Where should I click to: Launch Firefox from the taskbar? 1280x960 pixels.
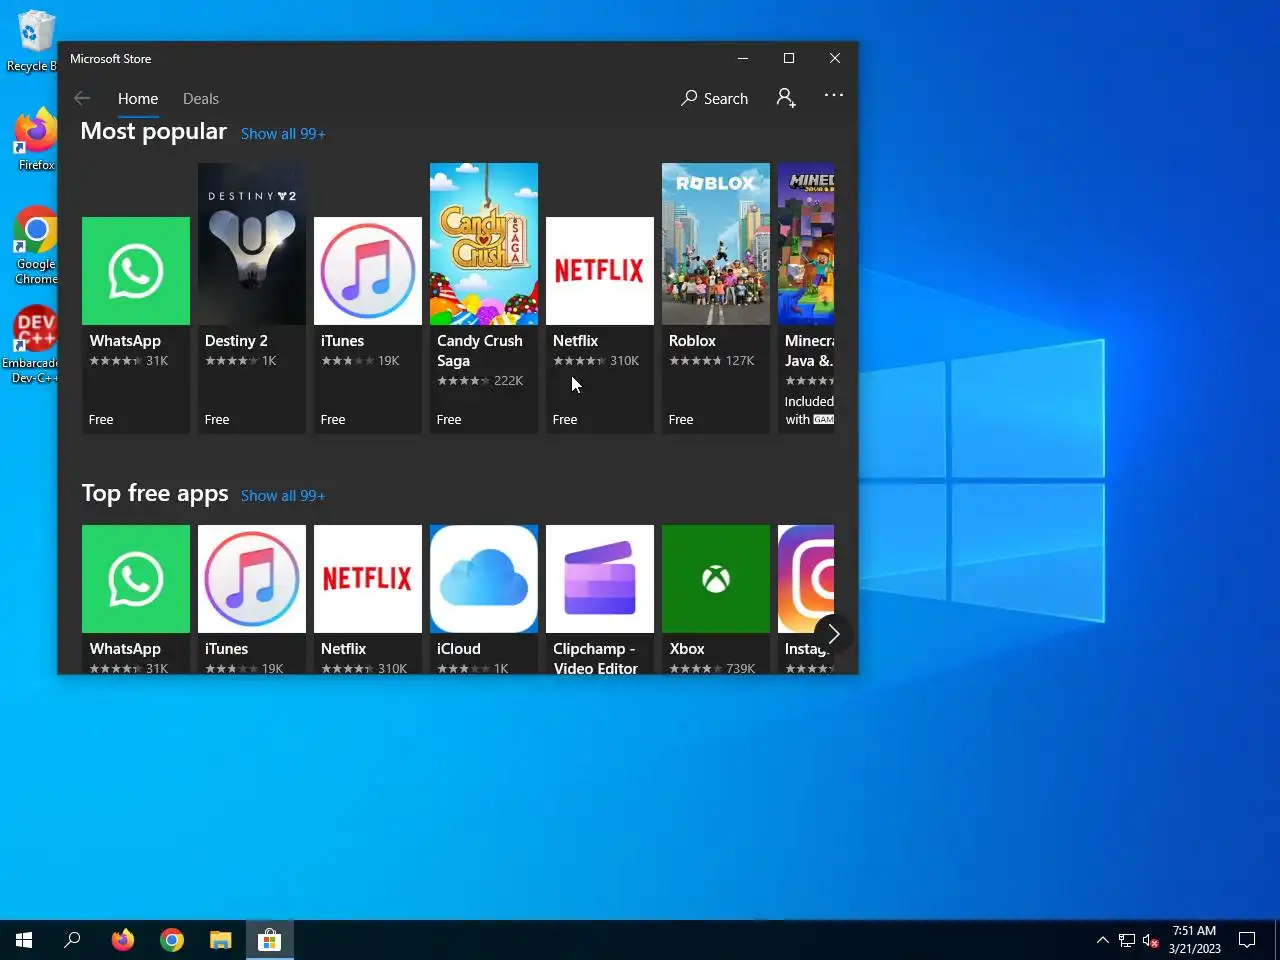tap(123, 940)
